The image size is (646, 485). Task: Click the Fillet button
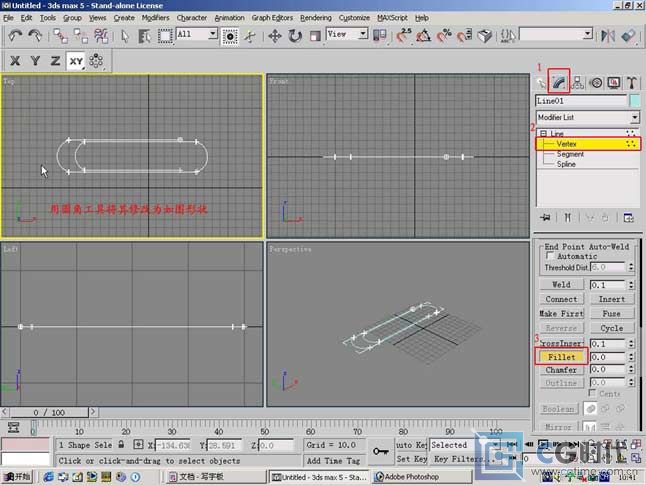click(x=561, y=357)
